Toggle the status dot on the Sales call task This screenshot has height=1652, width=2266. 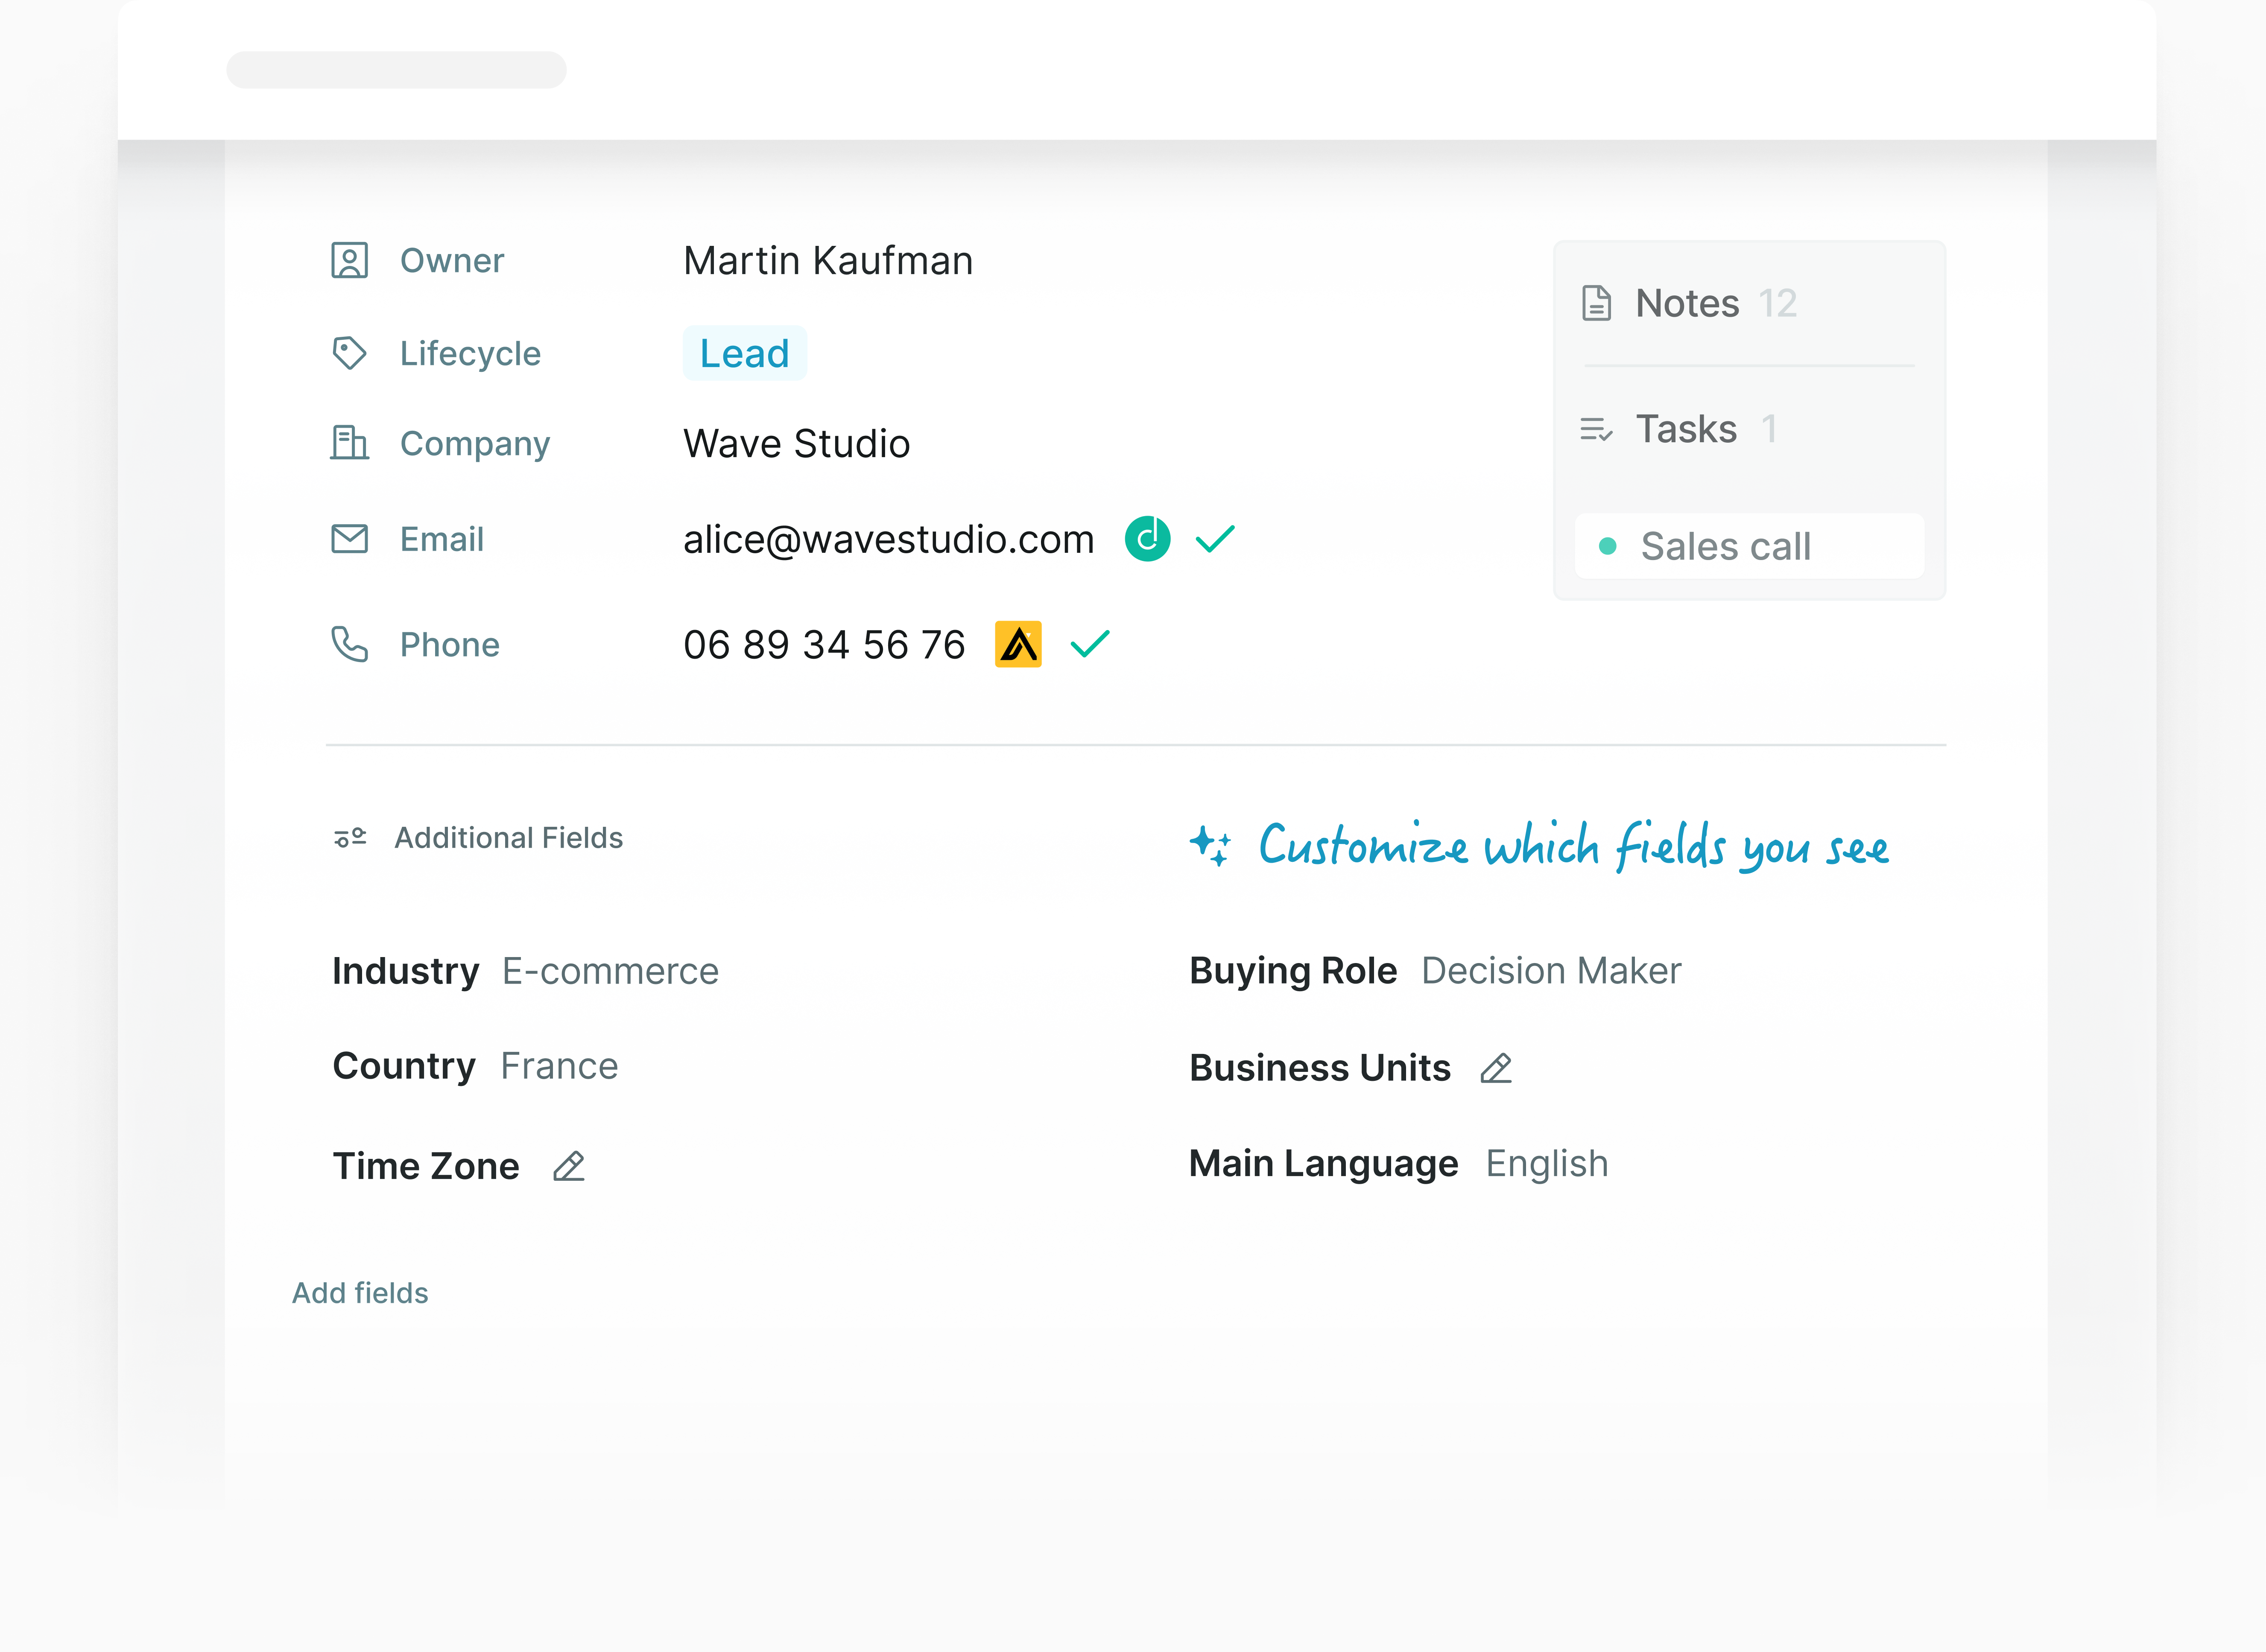pos(1609,546)
